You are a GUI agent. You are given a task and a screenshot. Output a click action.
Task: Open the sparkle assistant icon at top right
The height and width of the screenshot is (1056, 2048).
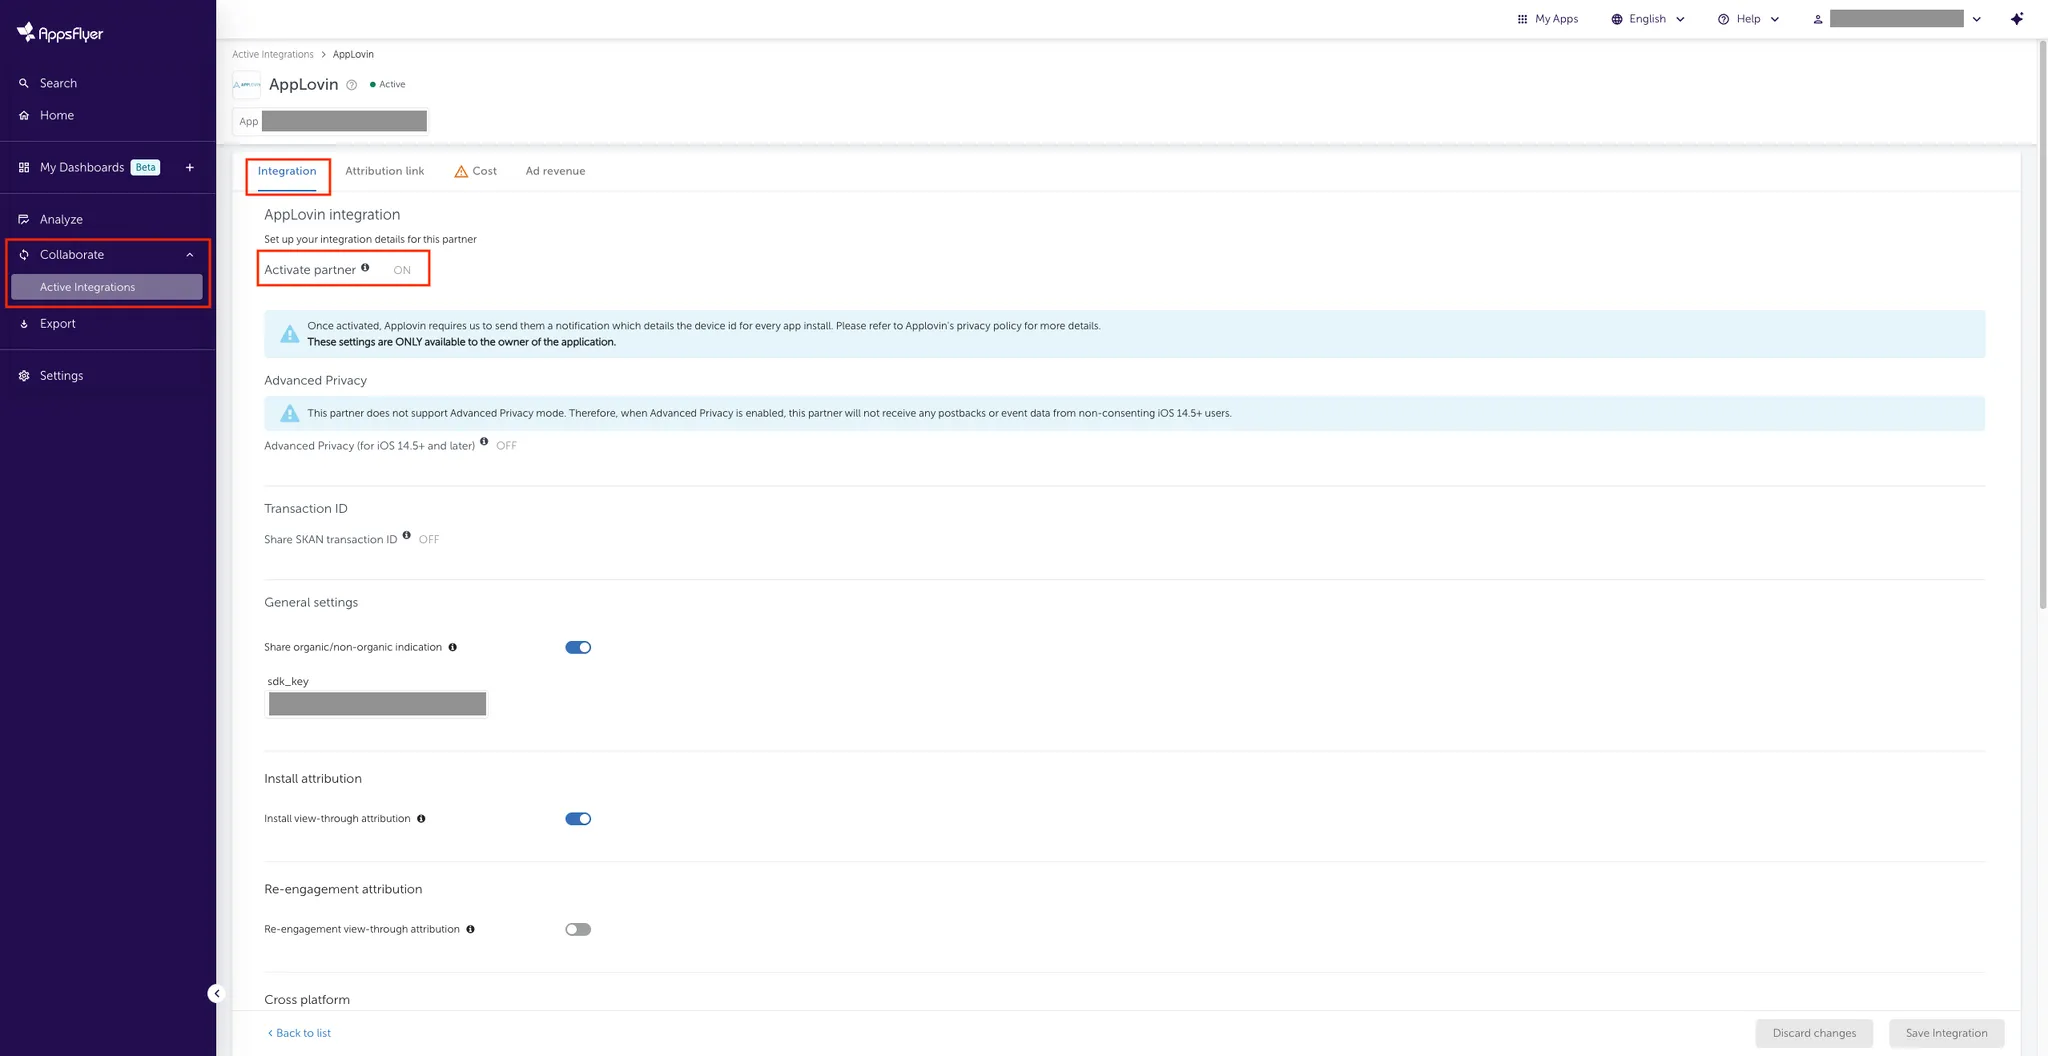[x=2017, y=19]
